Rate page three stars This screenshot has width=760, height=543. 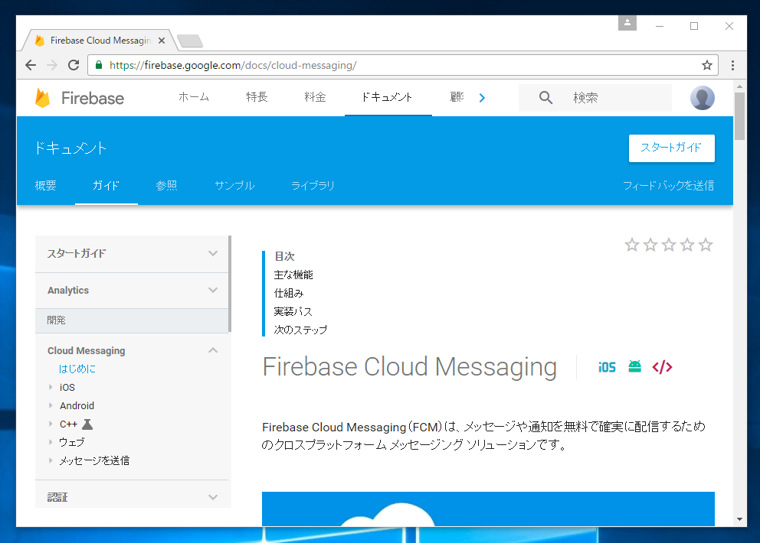pyautogui.click(x=669, y=245)
